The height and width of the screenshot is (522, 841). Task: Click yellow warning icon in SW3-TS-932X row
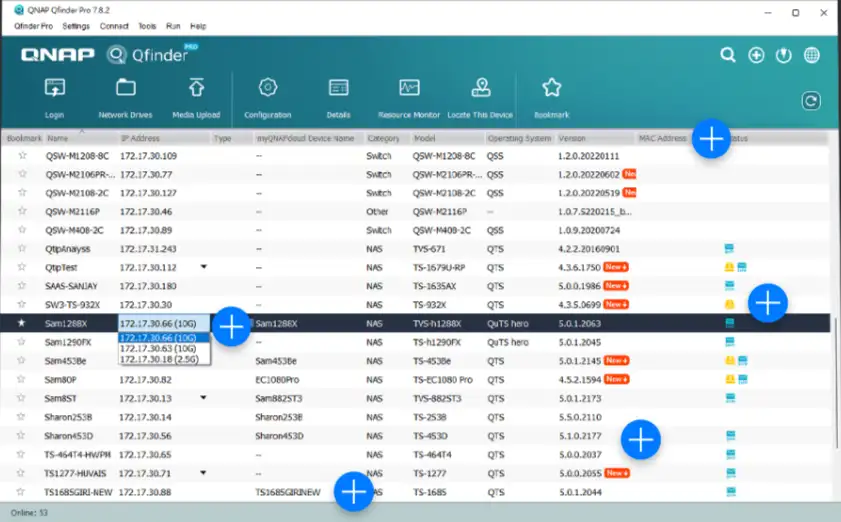pyautogui.click(x=729, y=304)
